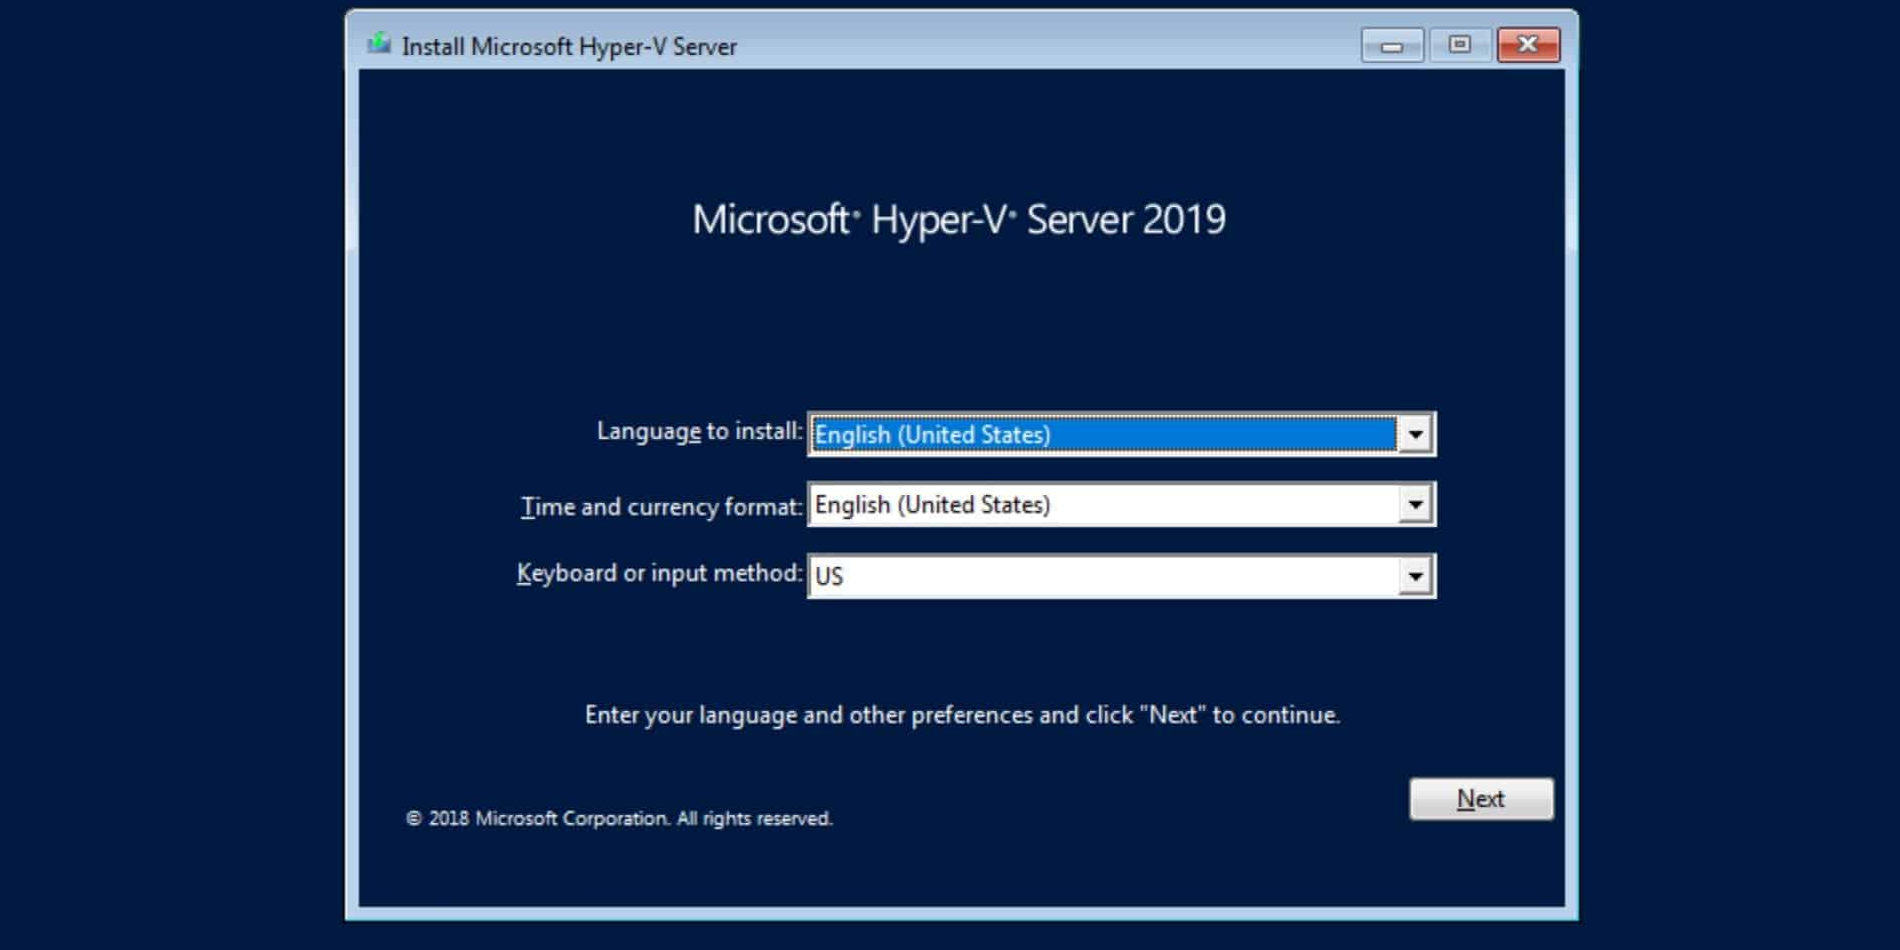This screenshot has height=950, width=1900.
Task: Close the Install Microsoft Hyper-V Server window
Action: click(1528, 45)
